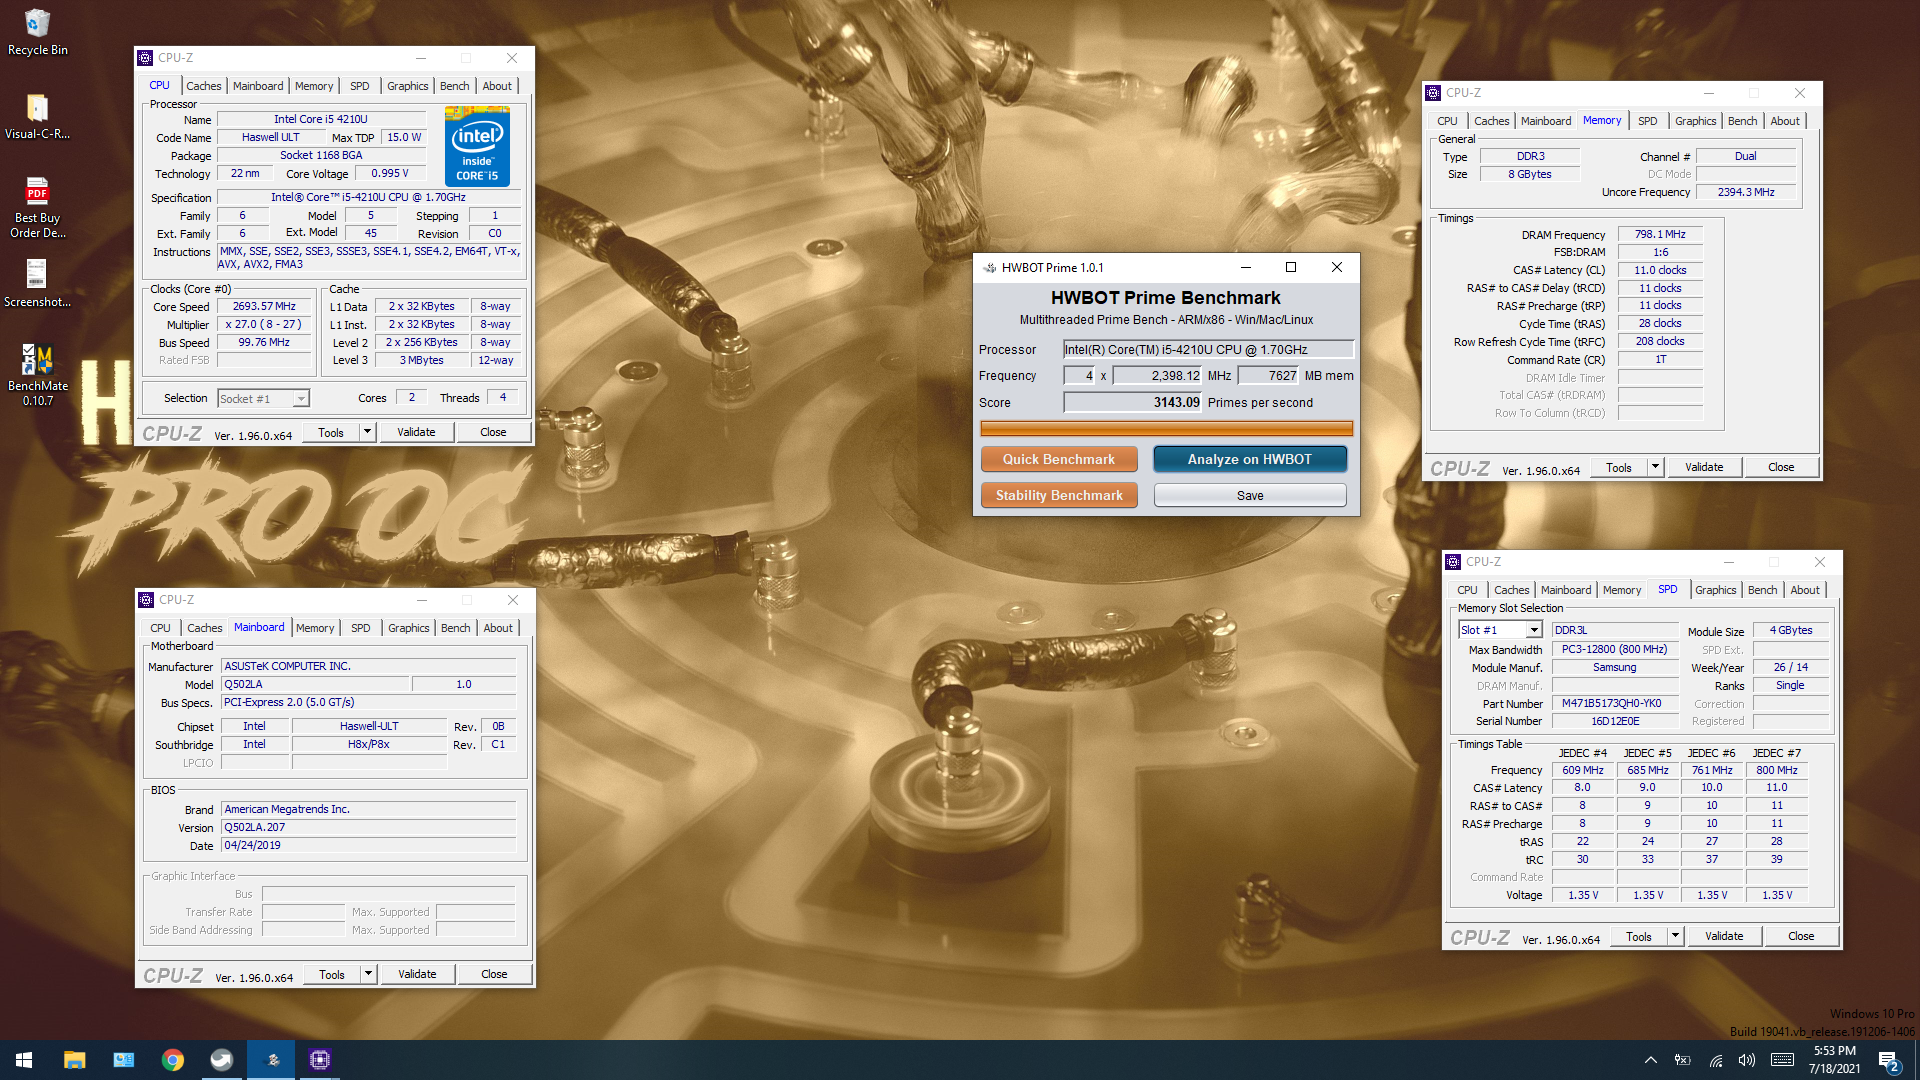Image resolution: width=1920 pixels, height=1080 pixels.
Task: Select the CPU-Z taskbar icon
Action: (x=320, y=1060)
